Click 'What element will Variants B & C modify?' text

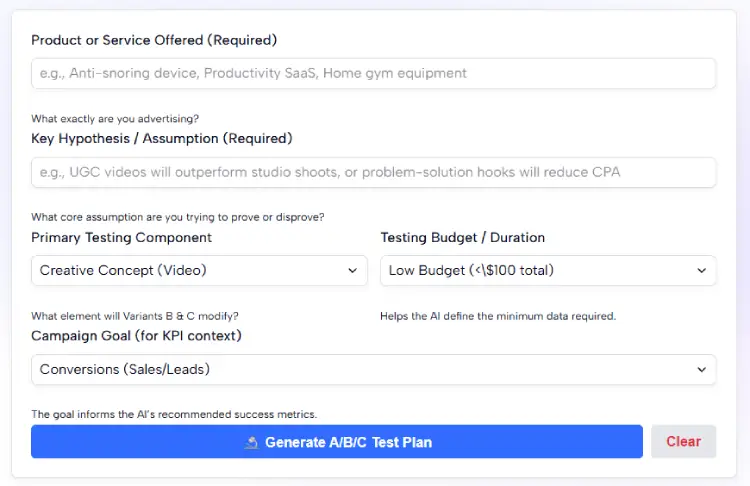(x=135, y=316)
